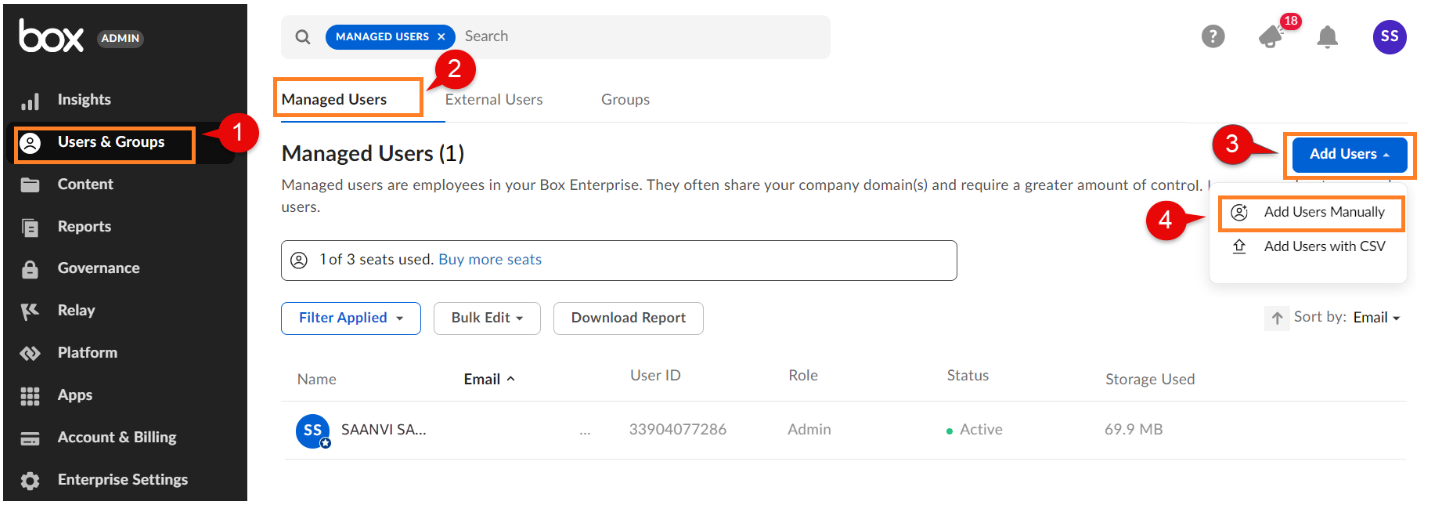
Task: Open Relay section
Action: click(76, 310)
